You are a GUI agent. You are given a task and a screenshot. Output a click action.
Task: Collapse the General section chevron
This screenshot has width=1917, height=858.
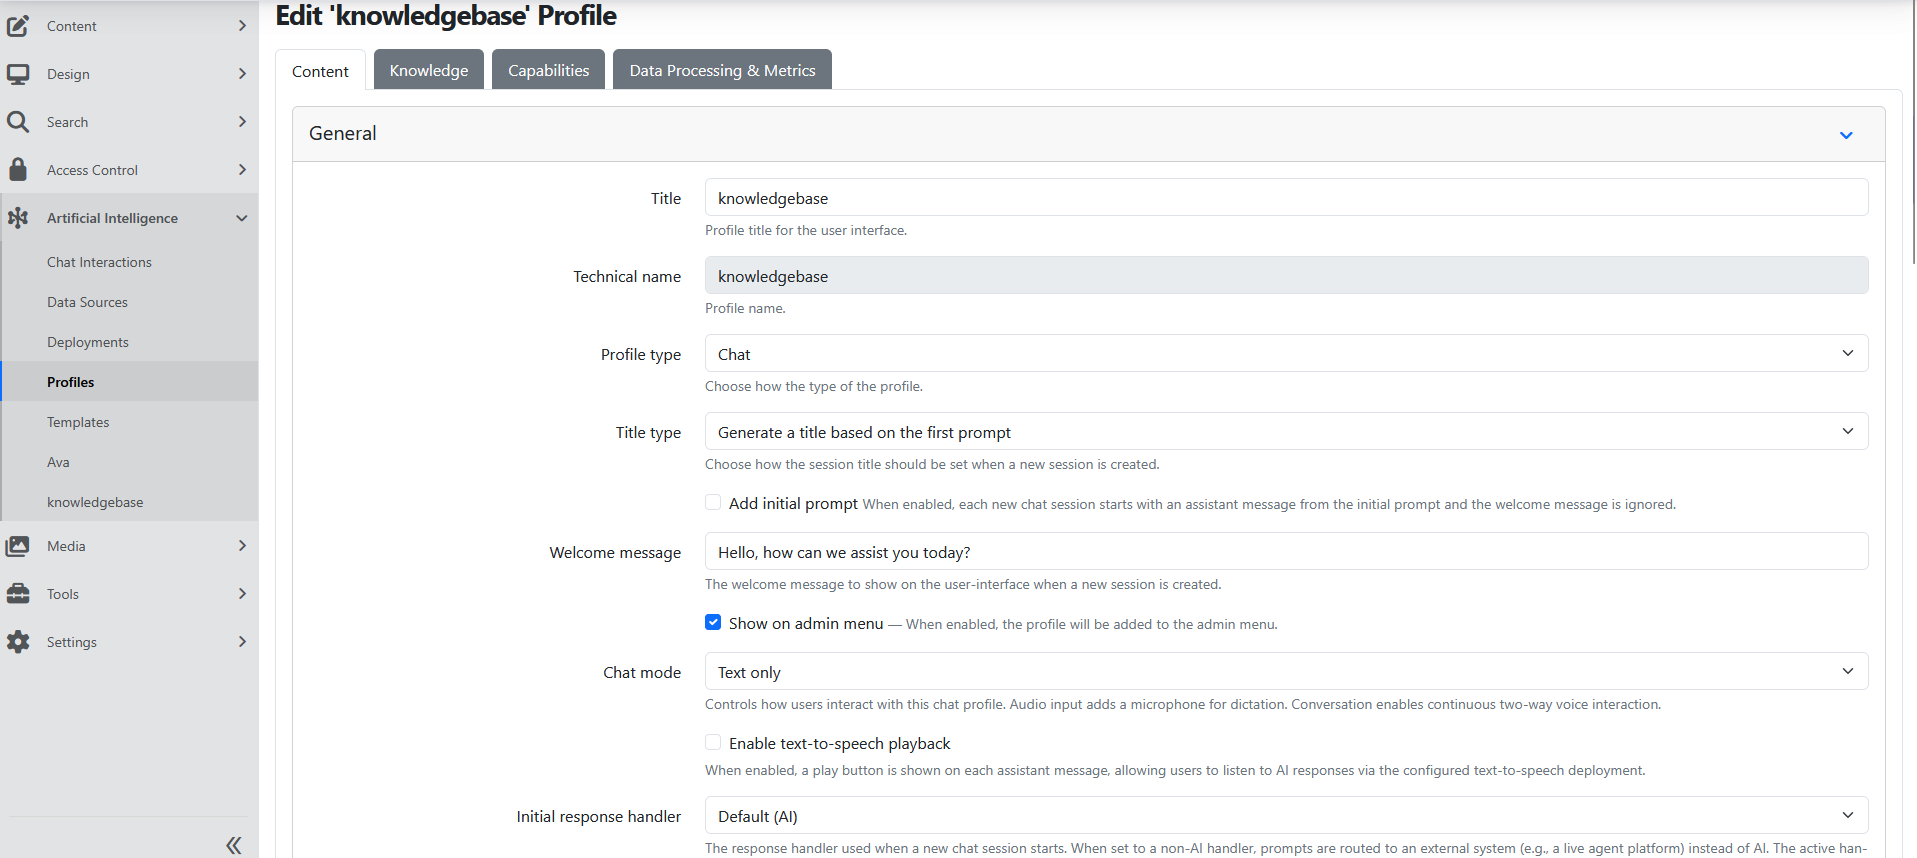coord(1846,135)
